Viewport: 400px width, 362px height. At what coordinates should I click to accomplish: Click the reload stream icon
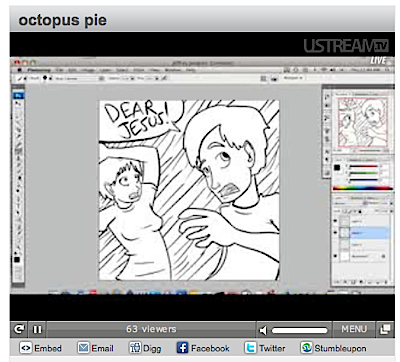[x=19, y=330]
